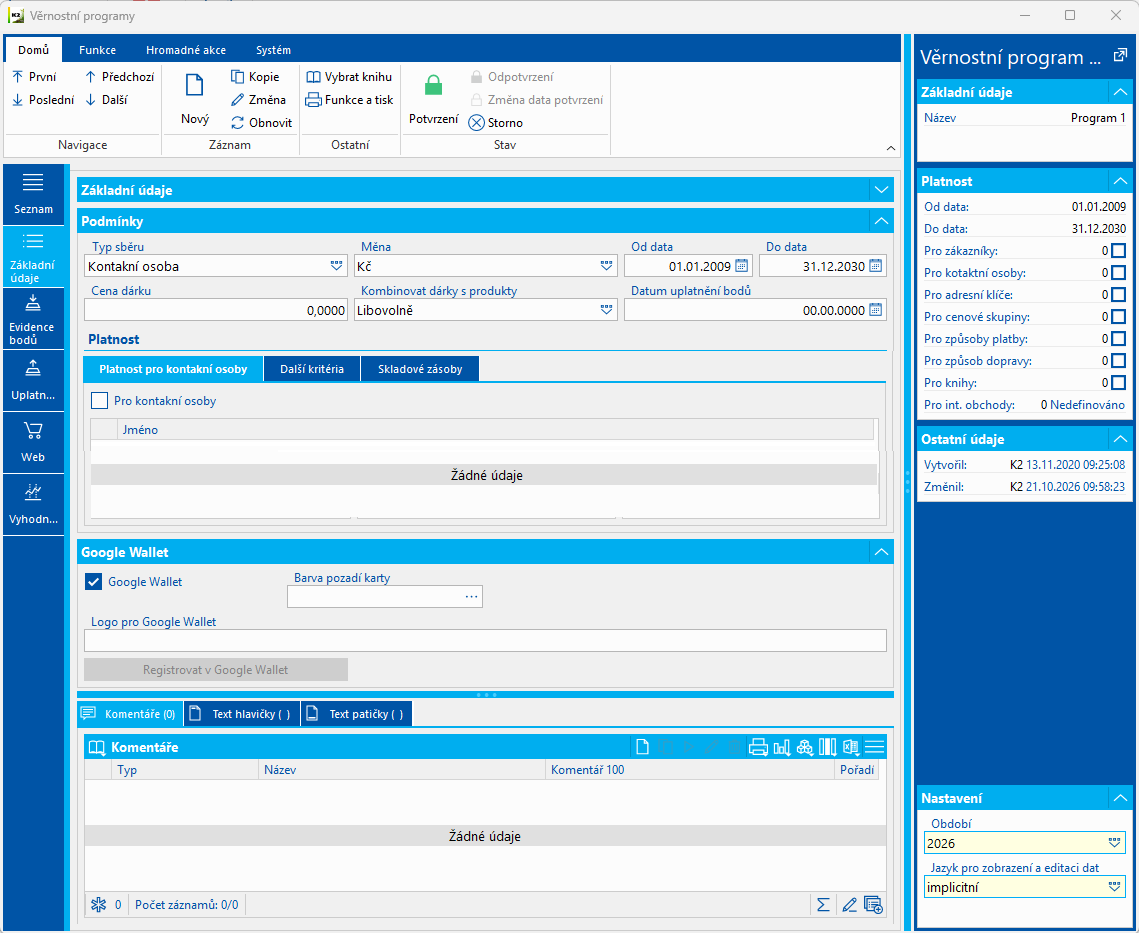The image size is (1139, 933).
Task: Open the Hromadné akce ribbon tab
Action: click(186, 50)
